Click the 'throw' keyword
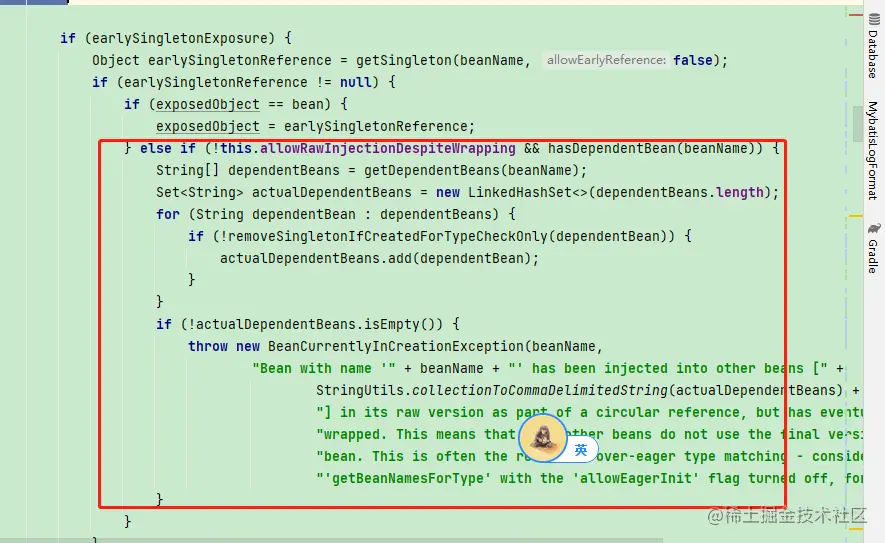885x543 pixels. [208, 347]
